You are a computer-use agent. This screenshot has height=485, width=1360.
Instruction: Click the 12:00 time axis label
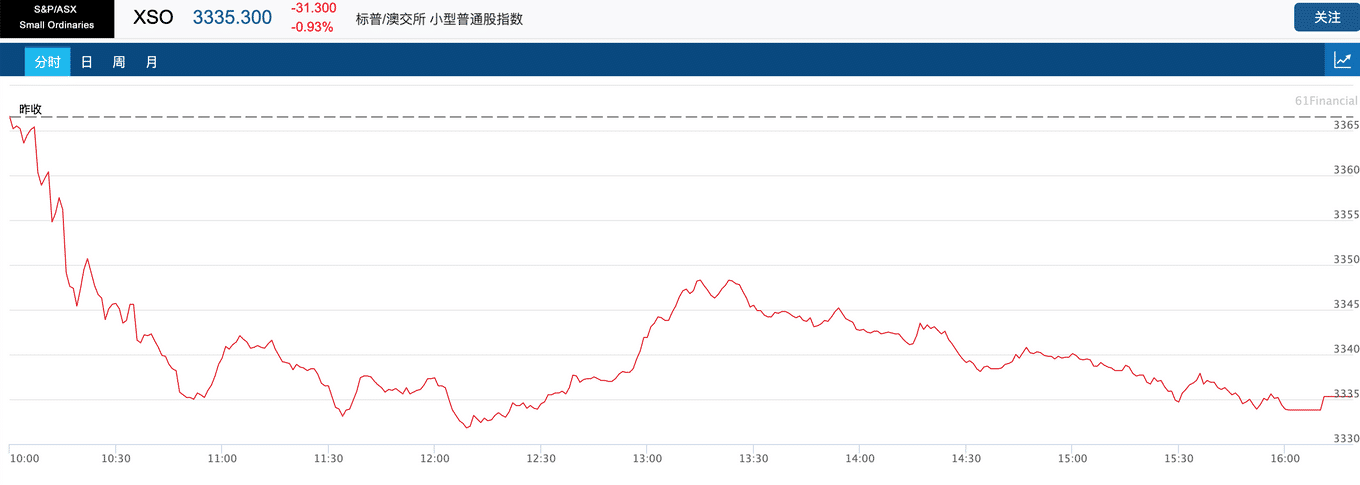point(435,458)
